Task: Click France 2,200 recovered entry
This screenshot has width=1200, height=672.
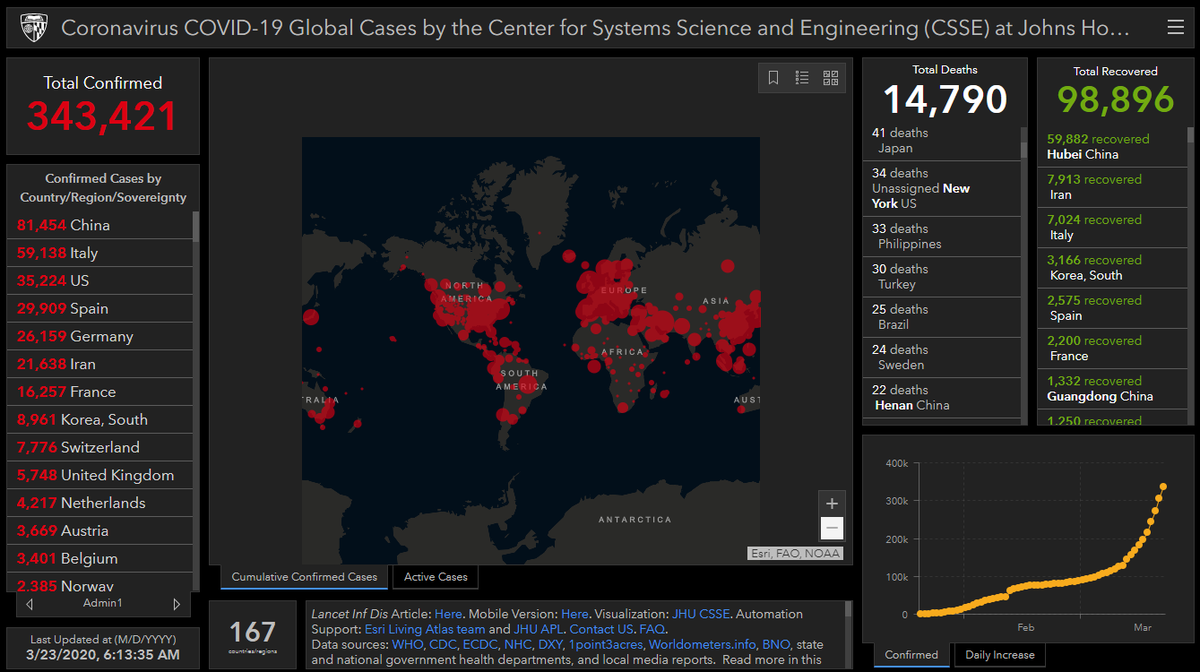Action: (1111, 348)
